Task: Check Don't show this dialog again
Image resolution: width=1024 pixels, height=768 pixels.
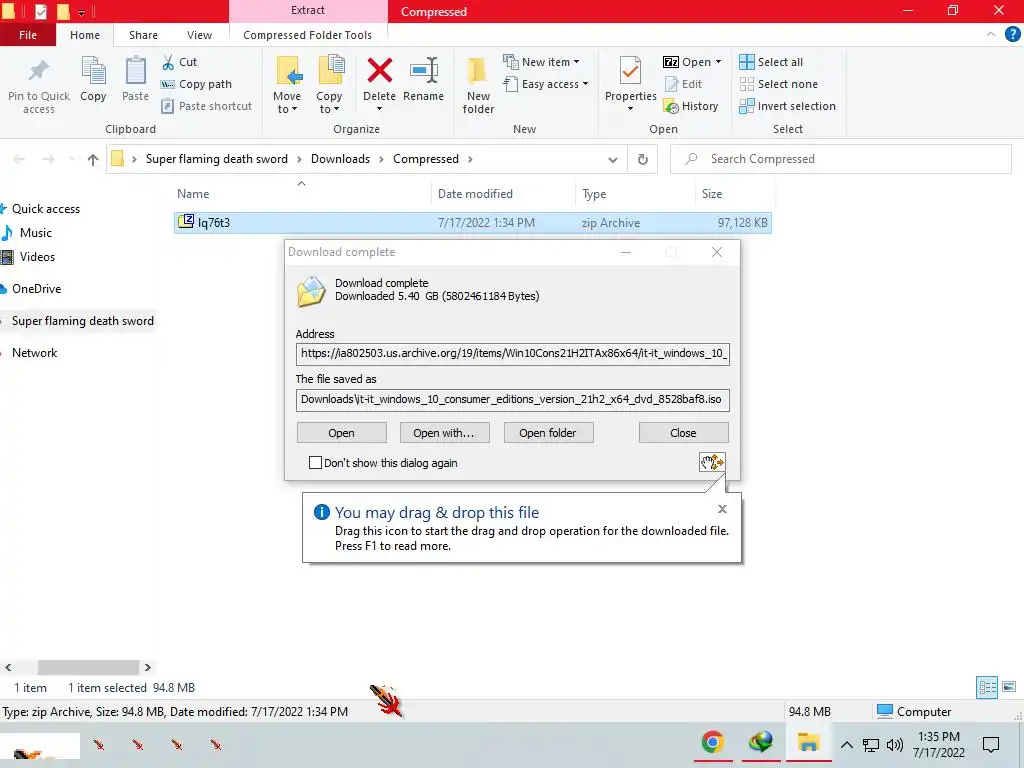Action: (x=315, y=462)
